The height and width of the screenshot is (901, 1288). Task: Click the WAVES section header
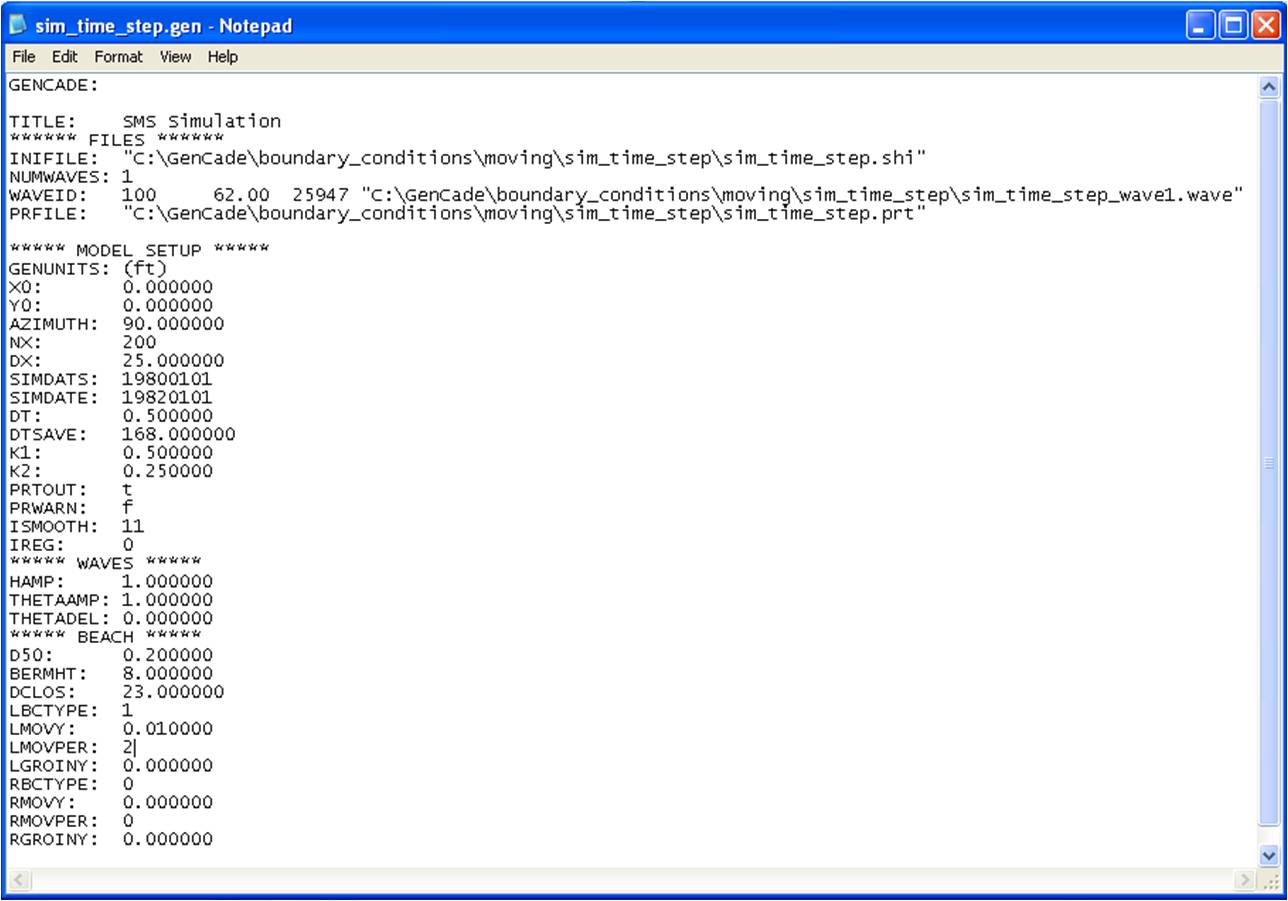pyautogui.click(x=105, y=562)
